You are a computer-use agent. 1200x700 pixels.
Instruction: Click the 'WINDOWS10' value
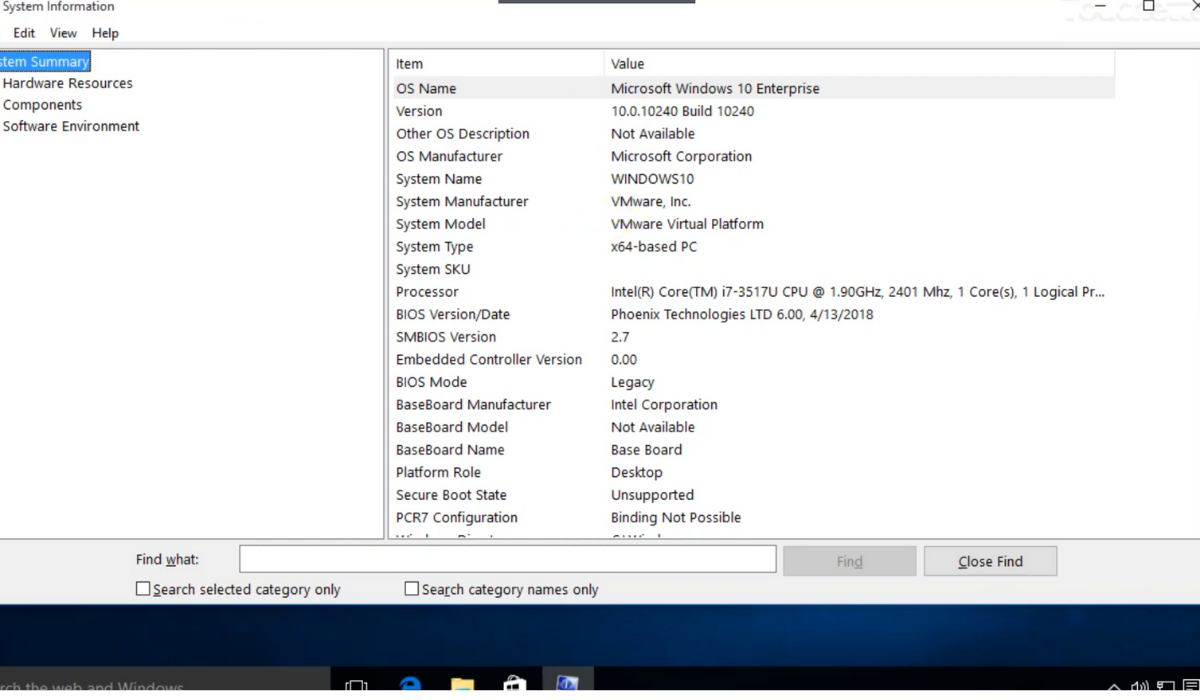pos(652,179)
